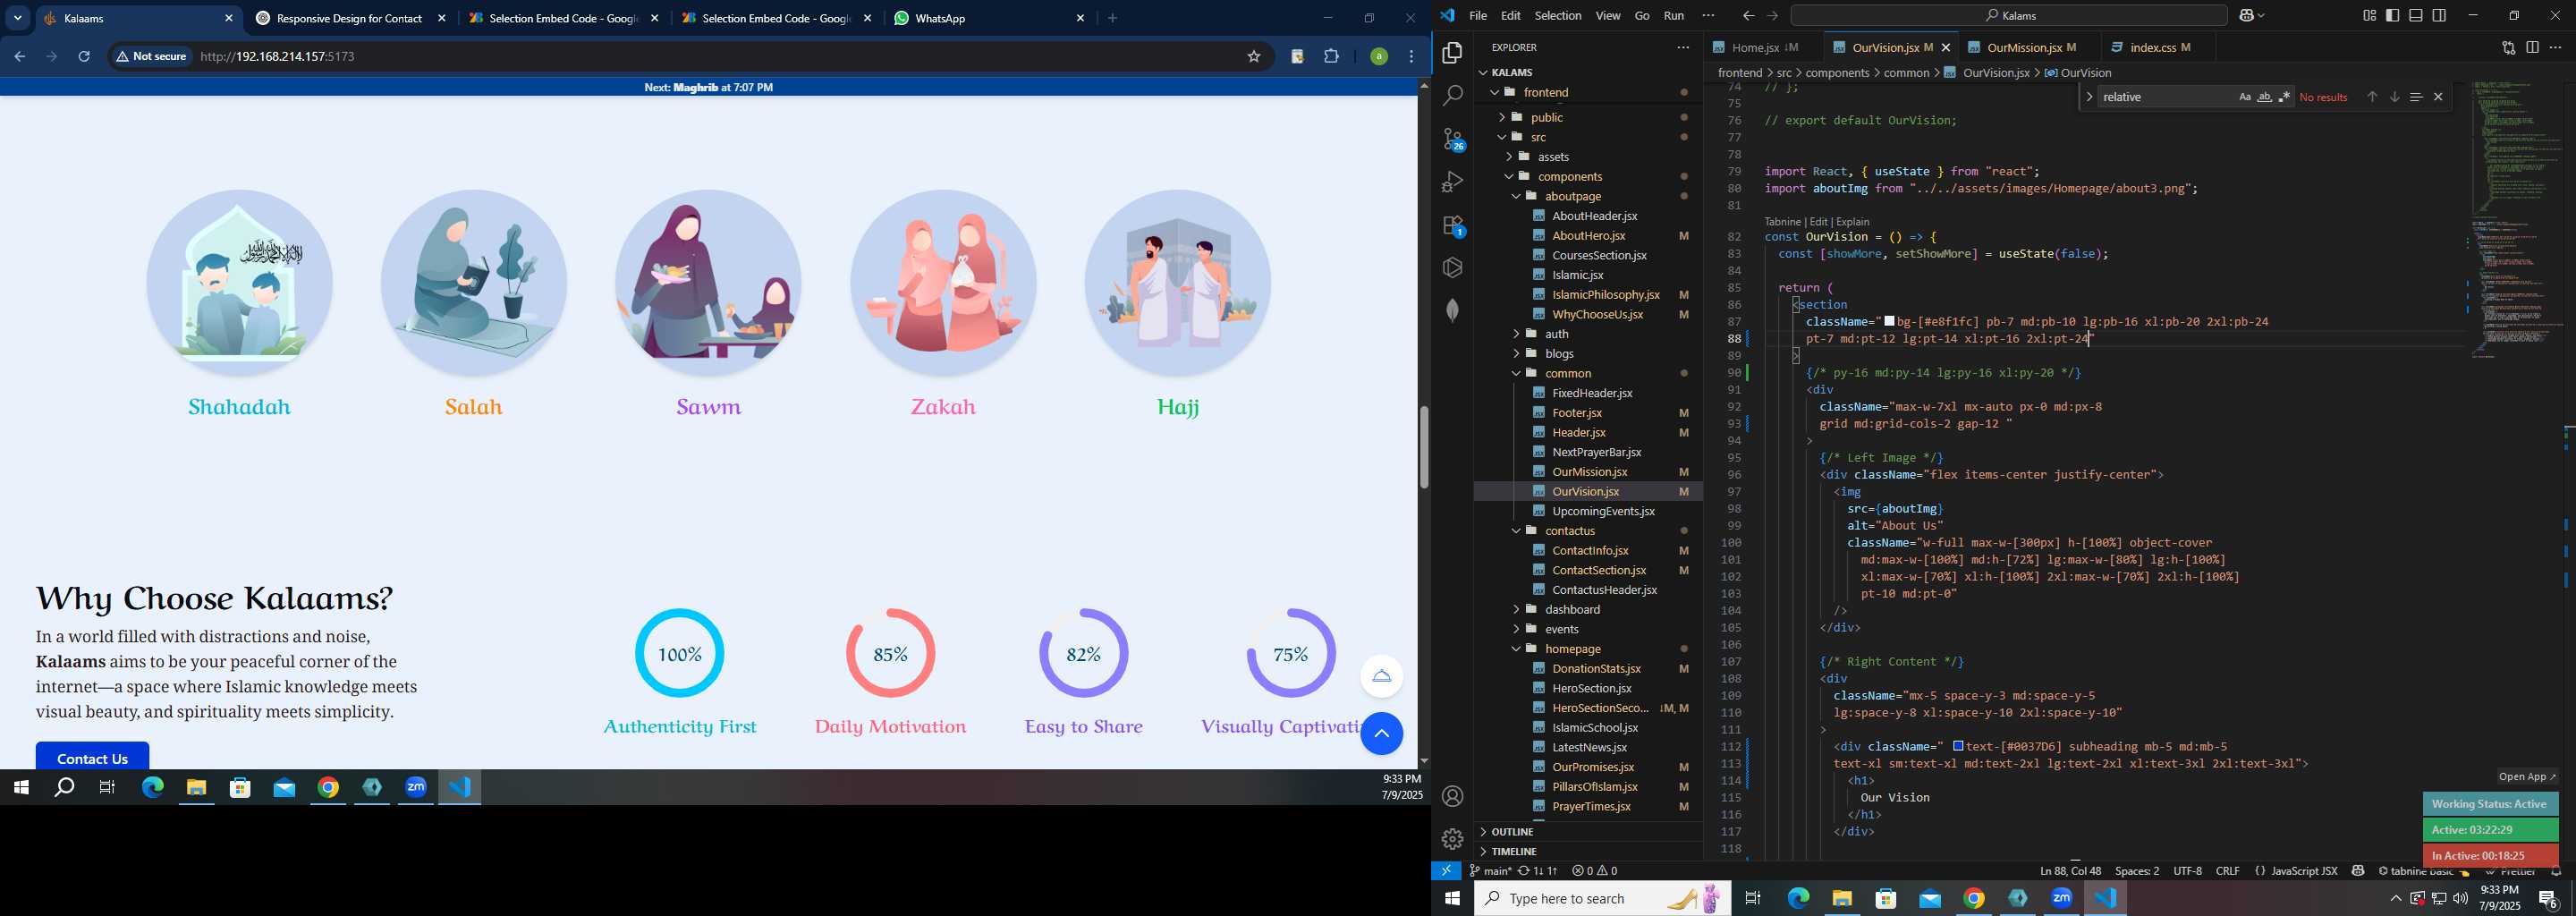Viewport: 2576px width, 916px height.
Task: Toggle the Primary Side Bar layout button
Action: point(2392,15)
